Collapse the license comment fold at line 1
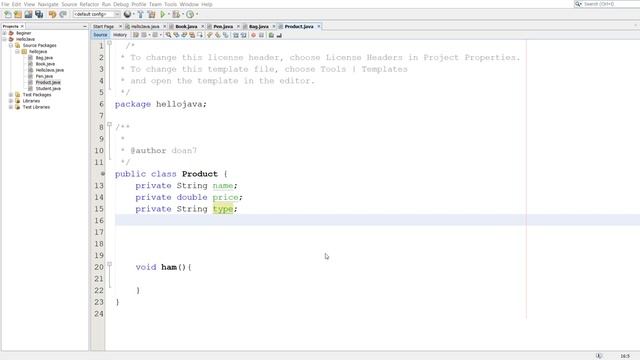Viewport: 640px width, 360px height. (x=109, y=43)
